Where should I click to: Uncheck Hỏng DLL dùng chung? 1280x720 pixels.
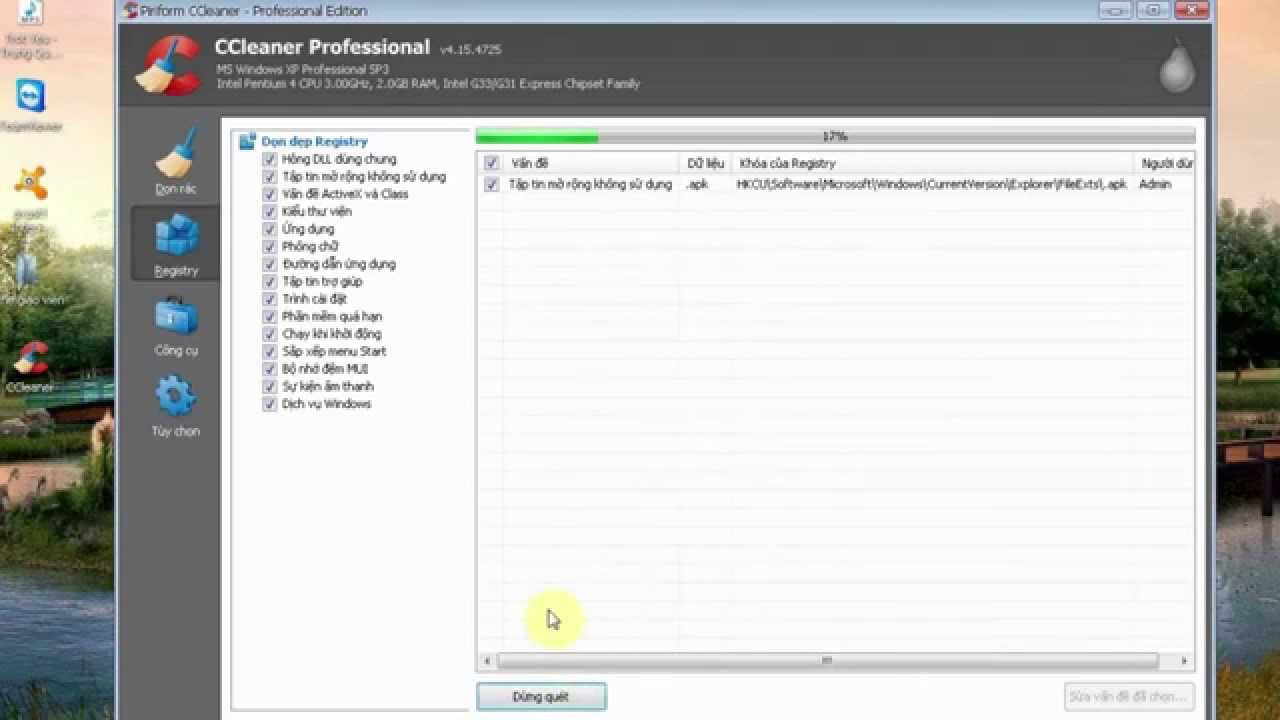269,159
